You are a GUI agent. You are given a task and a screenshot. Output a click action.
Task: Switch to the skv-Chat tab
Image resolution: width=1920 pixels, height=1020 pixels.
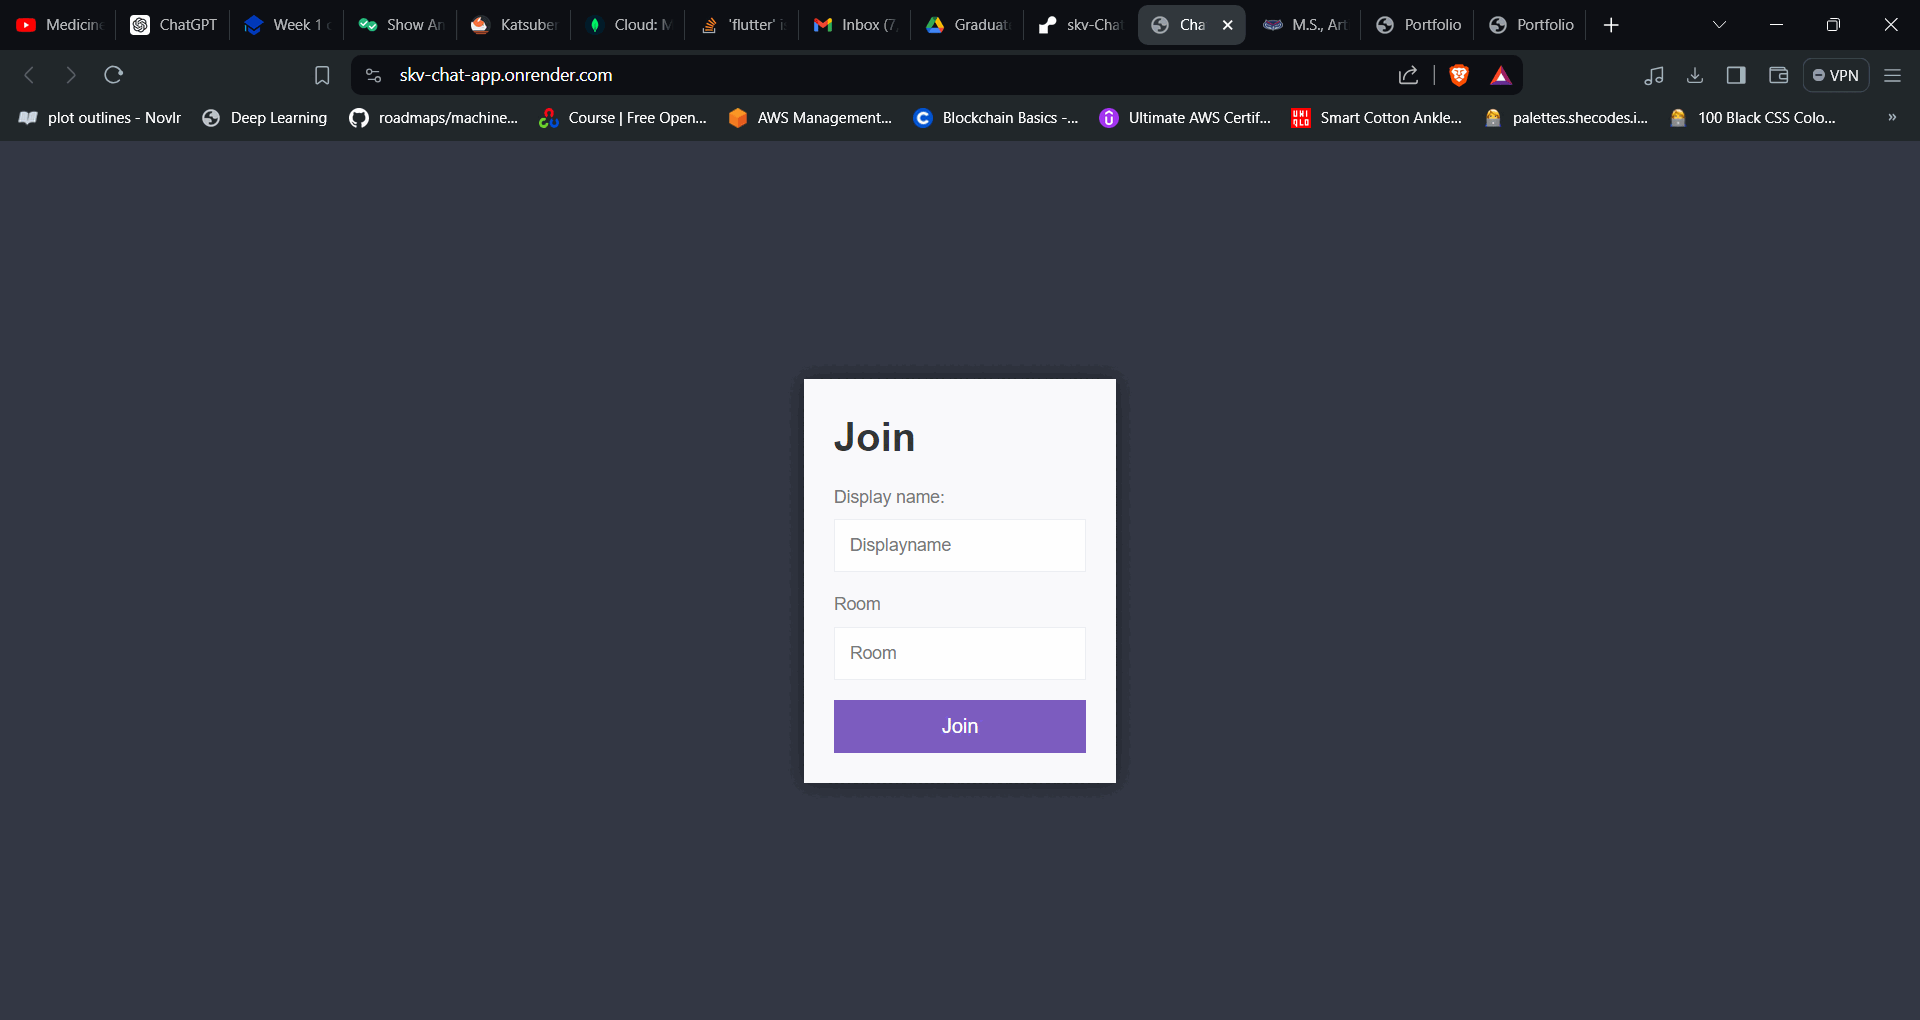point(1081,25)
